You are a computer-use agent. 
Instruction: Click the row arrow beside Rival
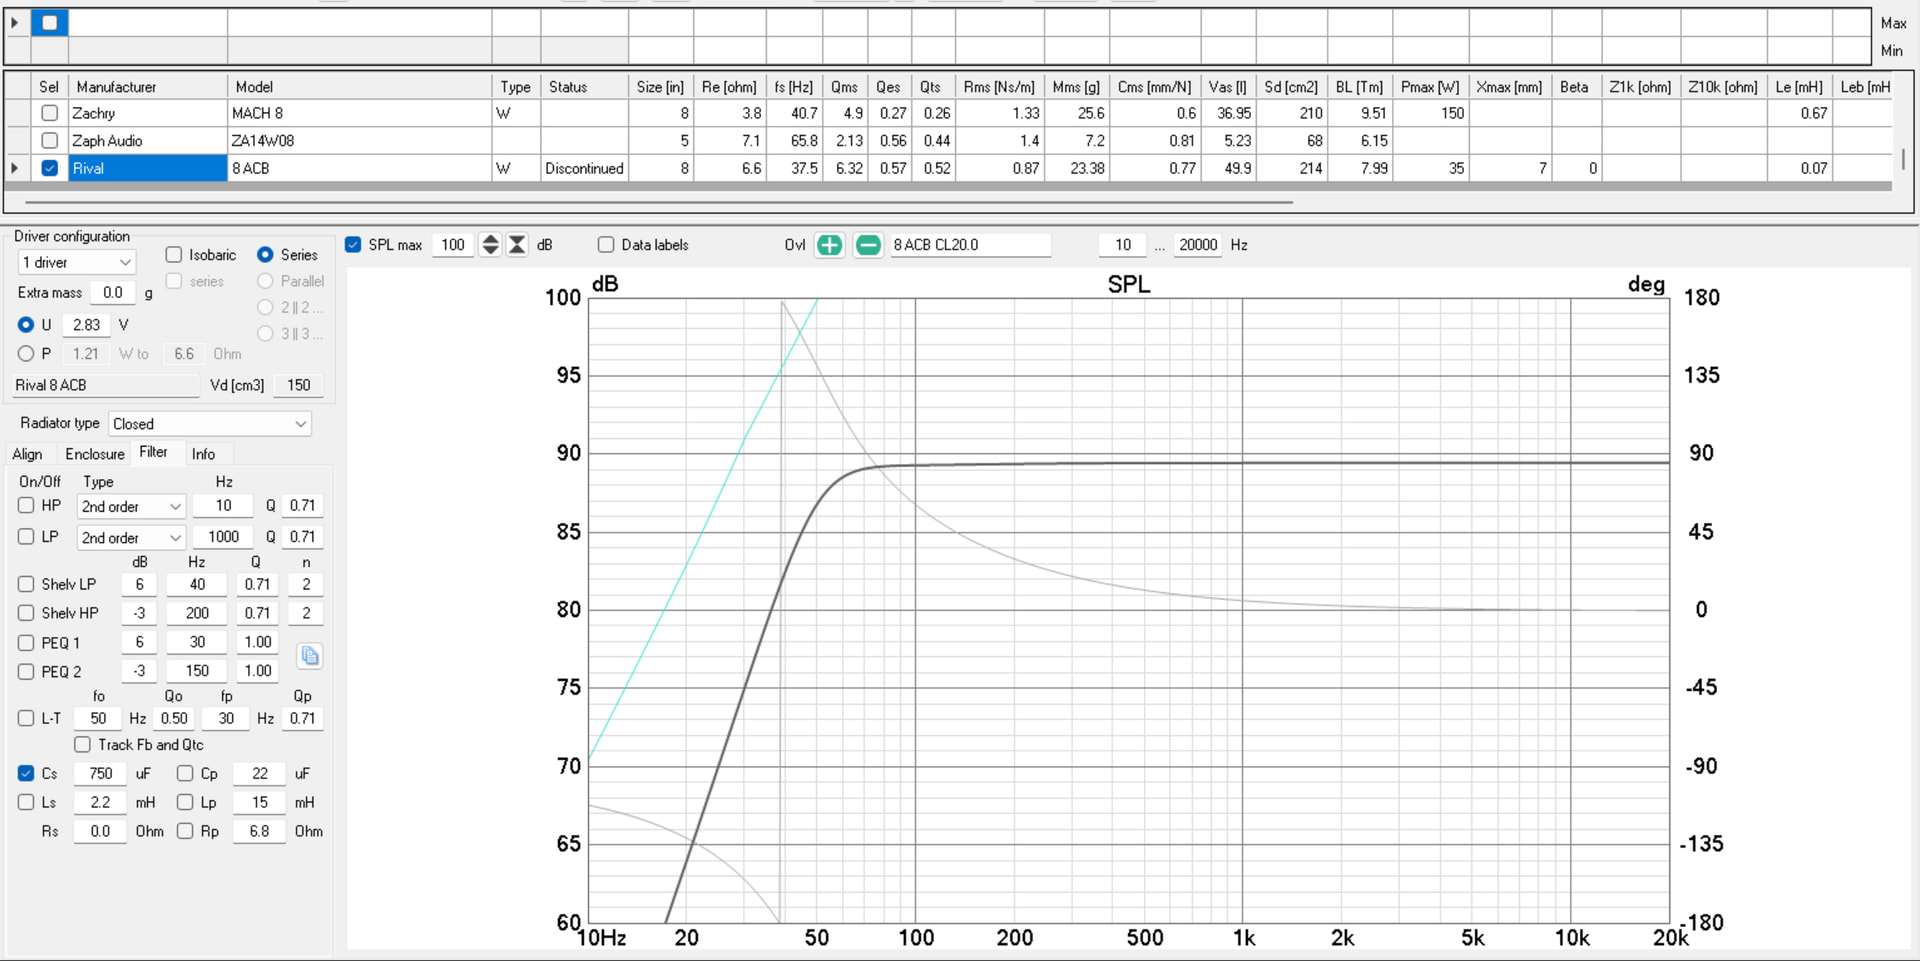[x=15, y=168]
